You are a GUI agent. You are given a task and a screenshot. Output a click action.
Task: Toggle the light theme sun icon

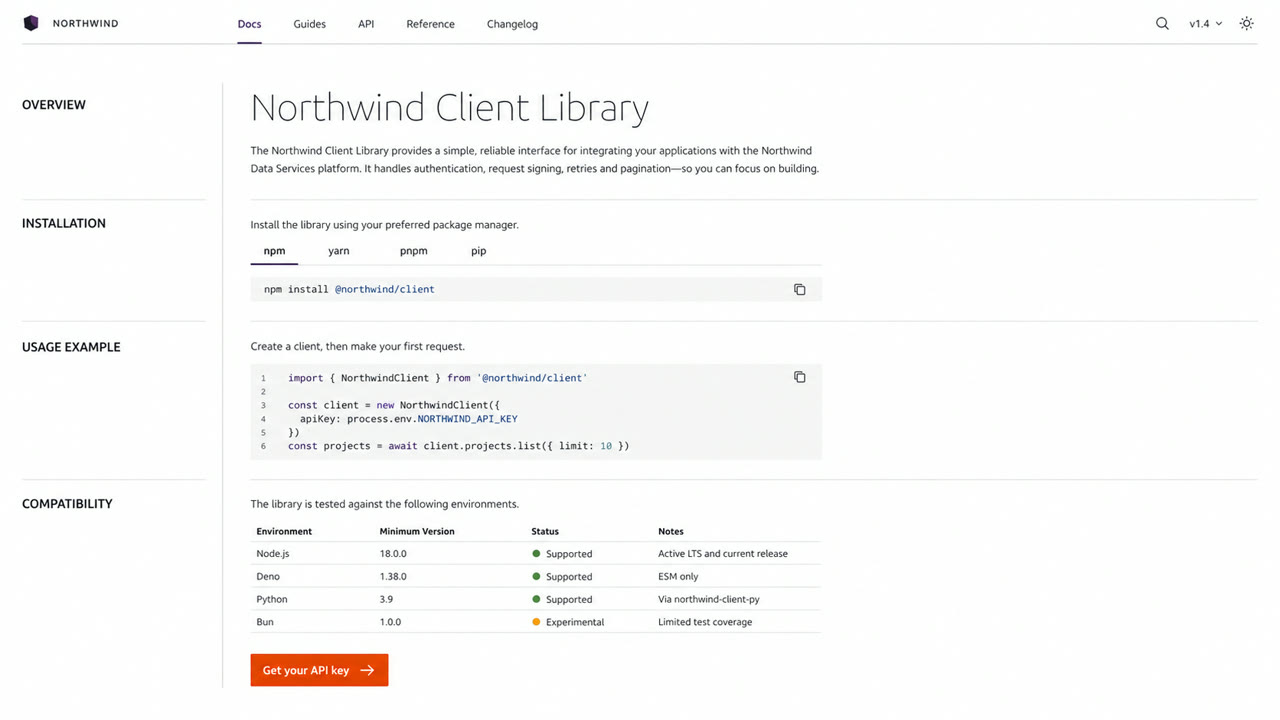point(1246,23)
